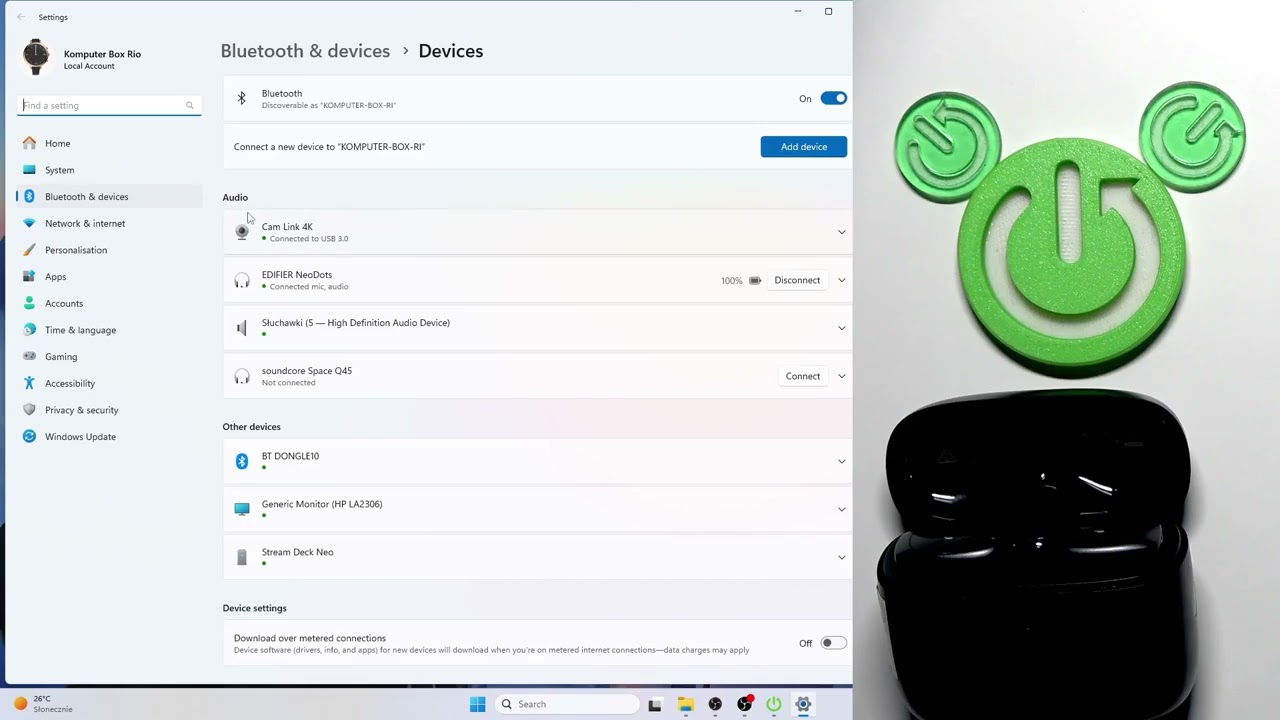The image size is (1280, 720).
Task: Open Privacy & security settings
Action: (x=109, y=410)
